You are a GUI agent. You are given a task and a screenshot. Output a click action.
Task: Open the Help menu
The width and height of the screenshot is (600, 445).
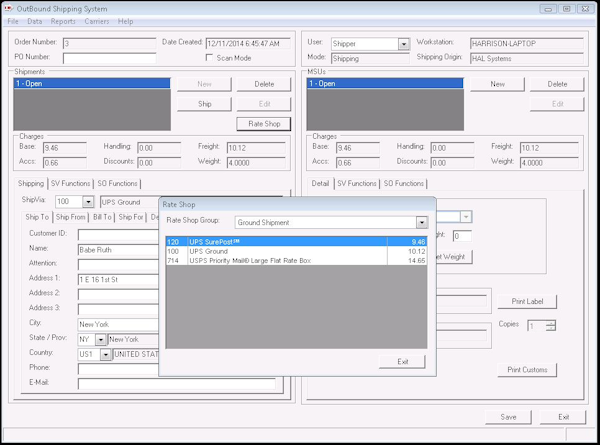pos(125,21)
